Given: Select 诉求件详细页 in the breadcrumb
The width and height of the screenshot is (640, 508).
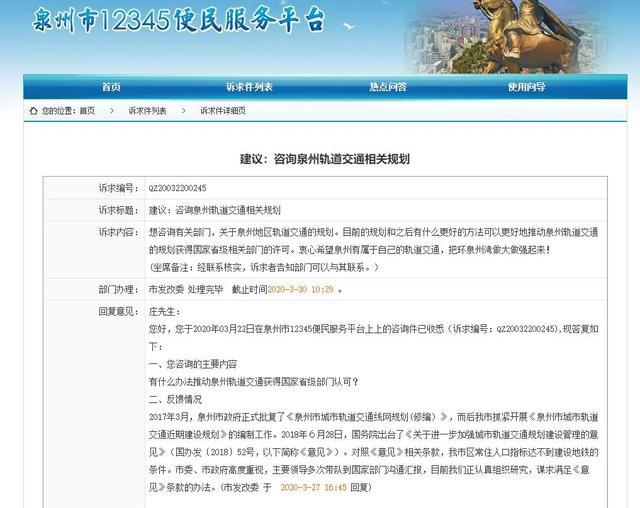Looking at the screenshot, I should (x=223, y=111).
